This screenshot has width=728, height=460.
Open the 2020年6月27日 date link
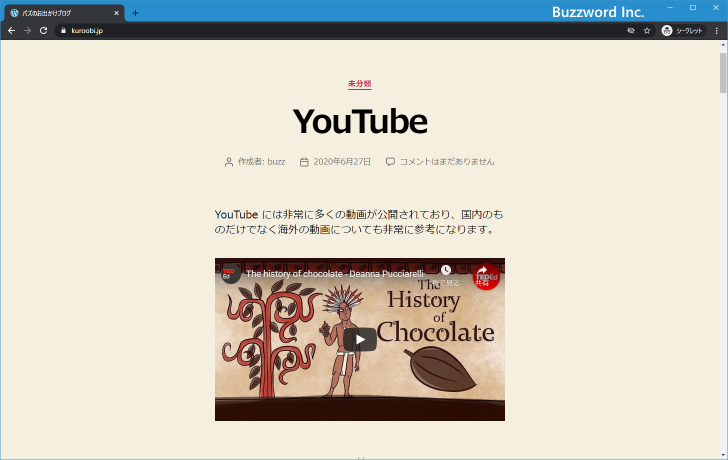tap(342, 162)
